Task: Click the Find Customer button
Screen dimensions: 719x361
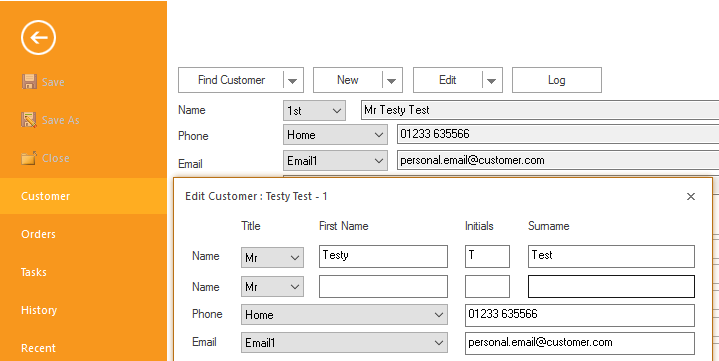Action: tap(231, 80)
